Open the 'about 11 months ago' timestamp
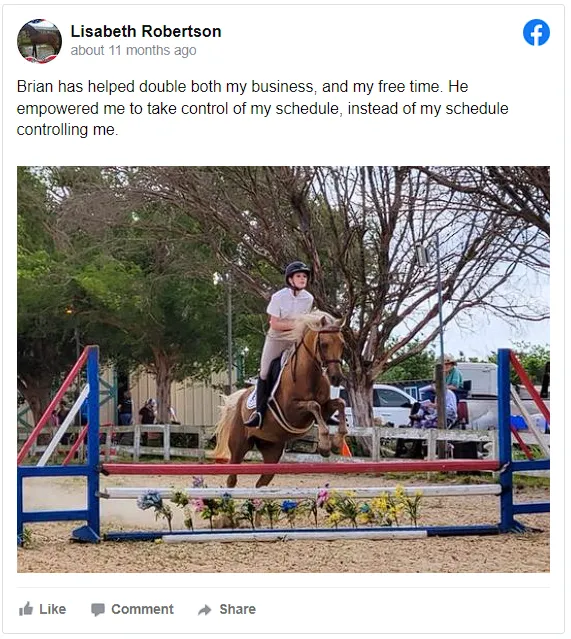 133,51
